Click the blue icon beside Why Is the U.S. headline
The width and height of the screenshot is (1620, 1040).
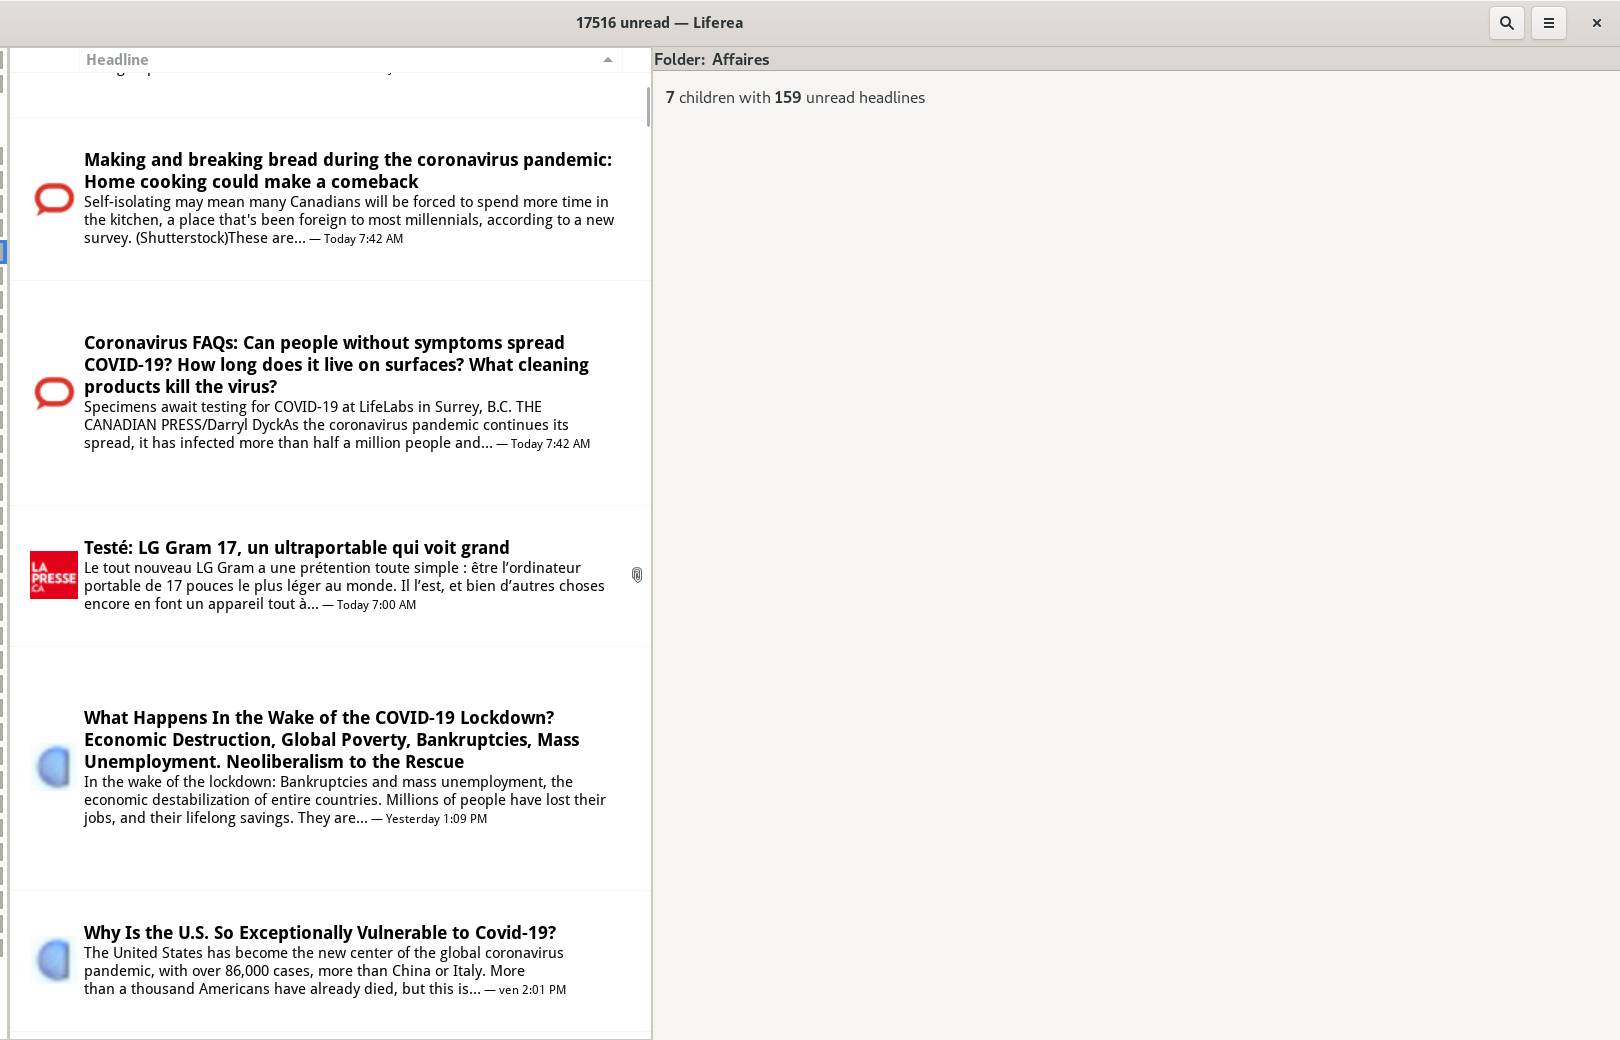[54, 960]
